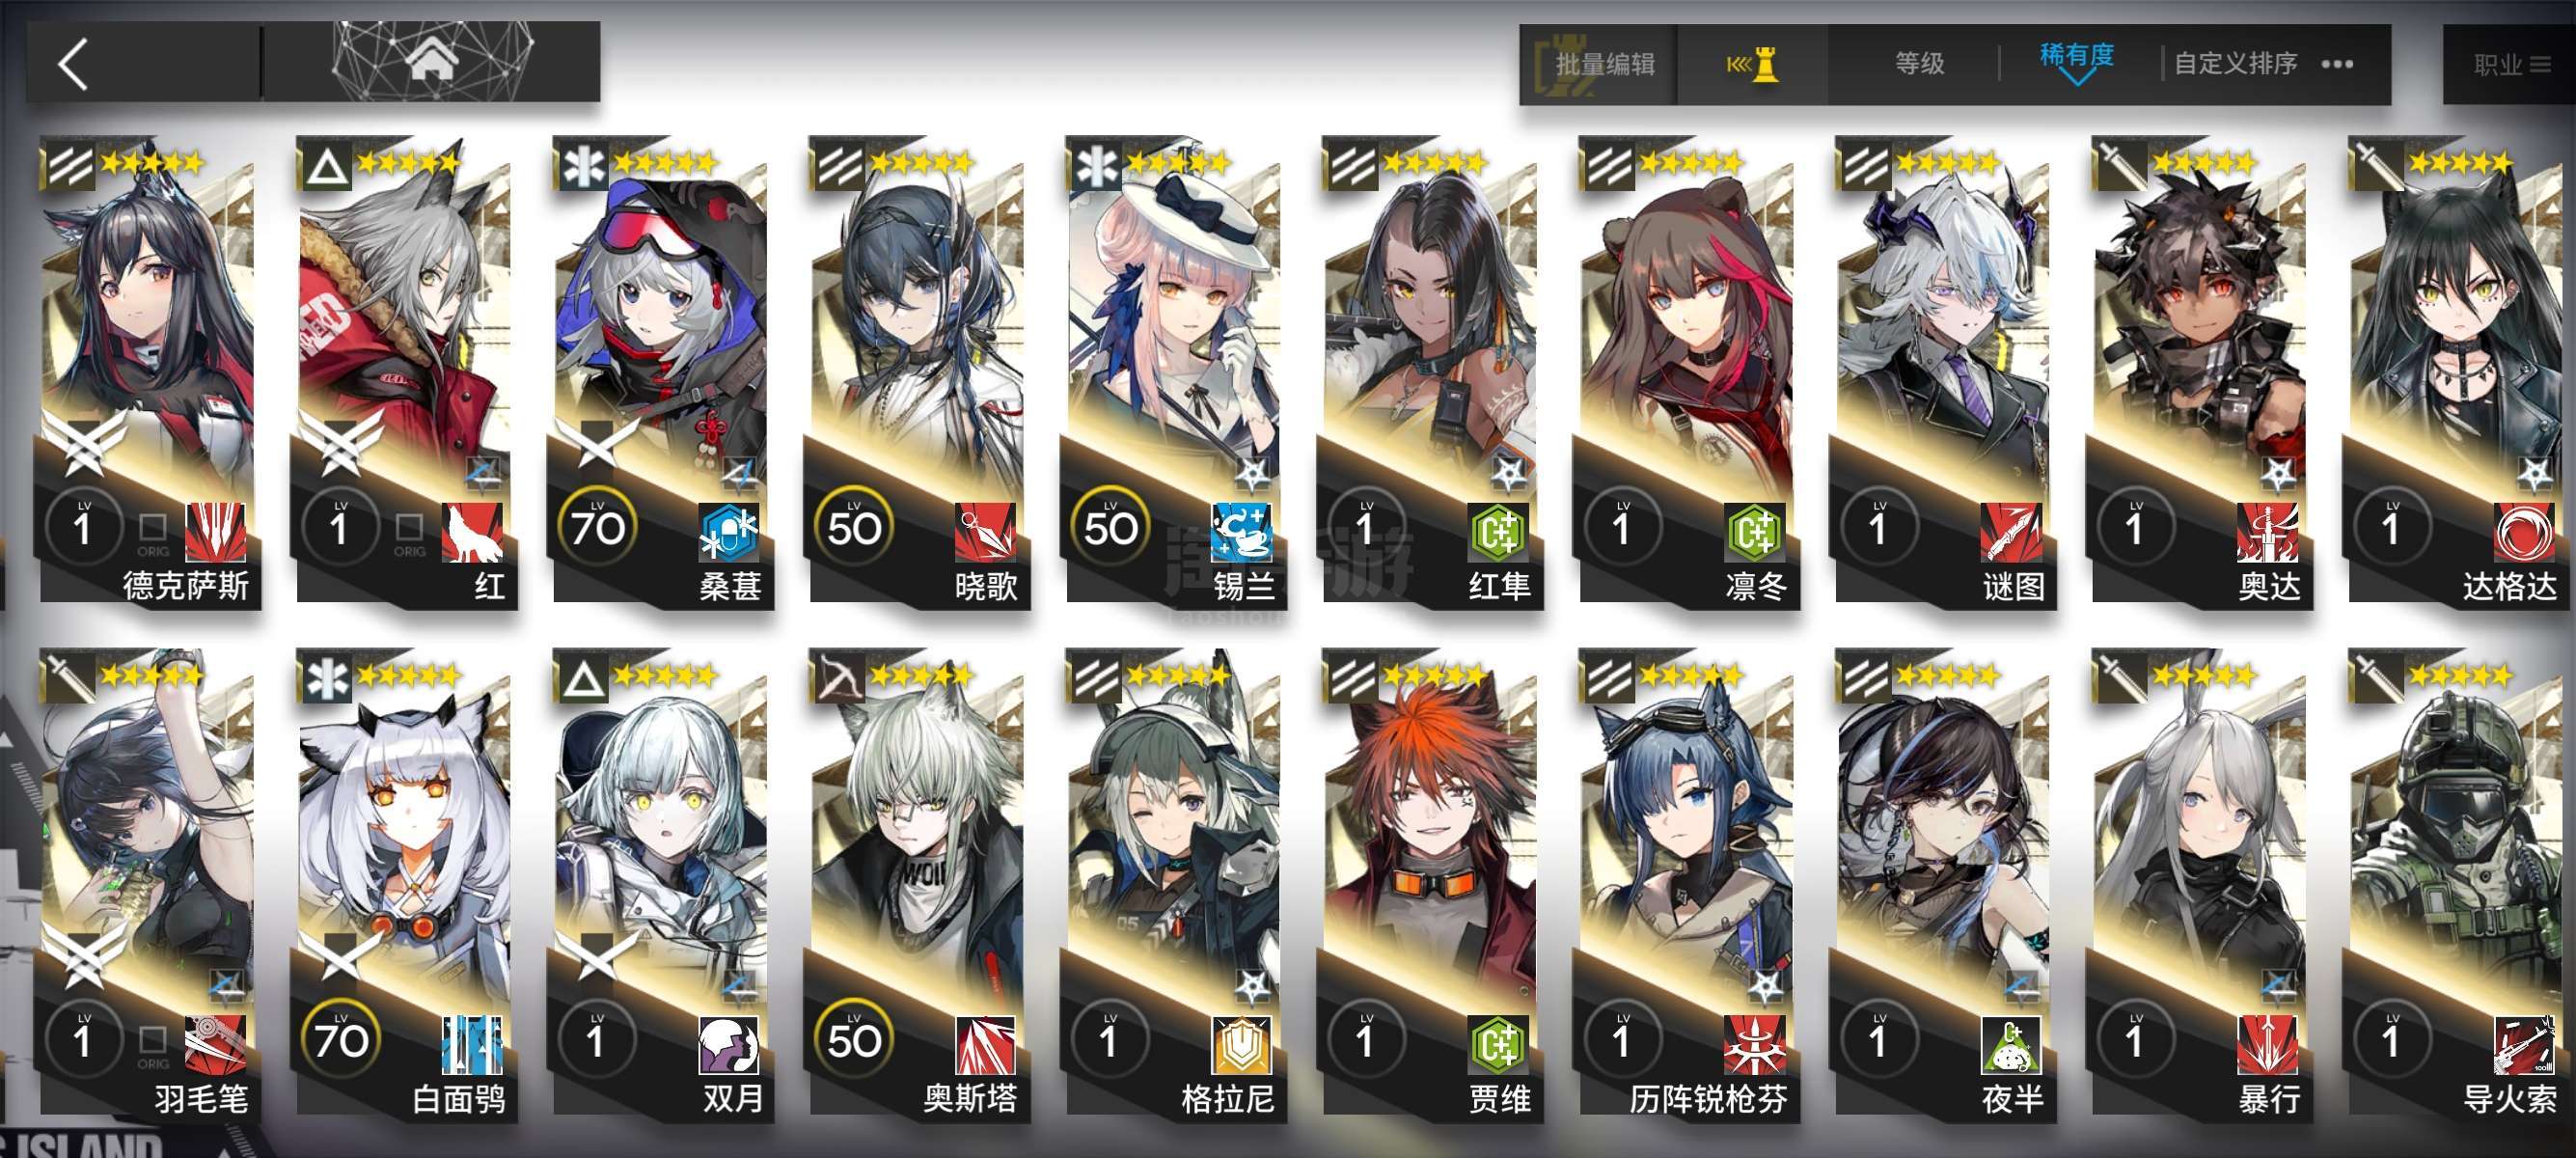Click the golden rook sort icon
The height and width of the screenshot is (1158, 2576).
[1752, 65]
